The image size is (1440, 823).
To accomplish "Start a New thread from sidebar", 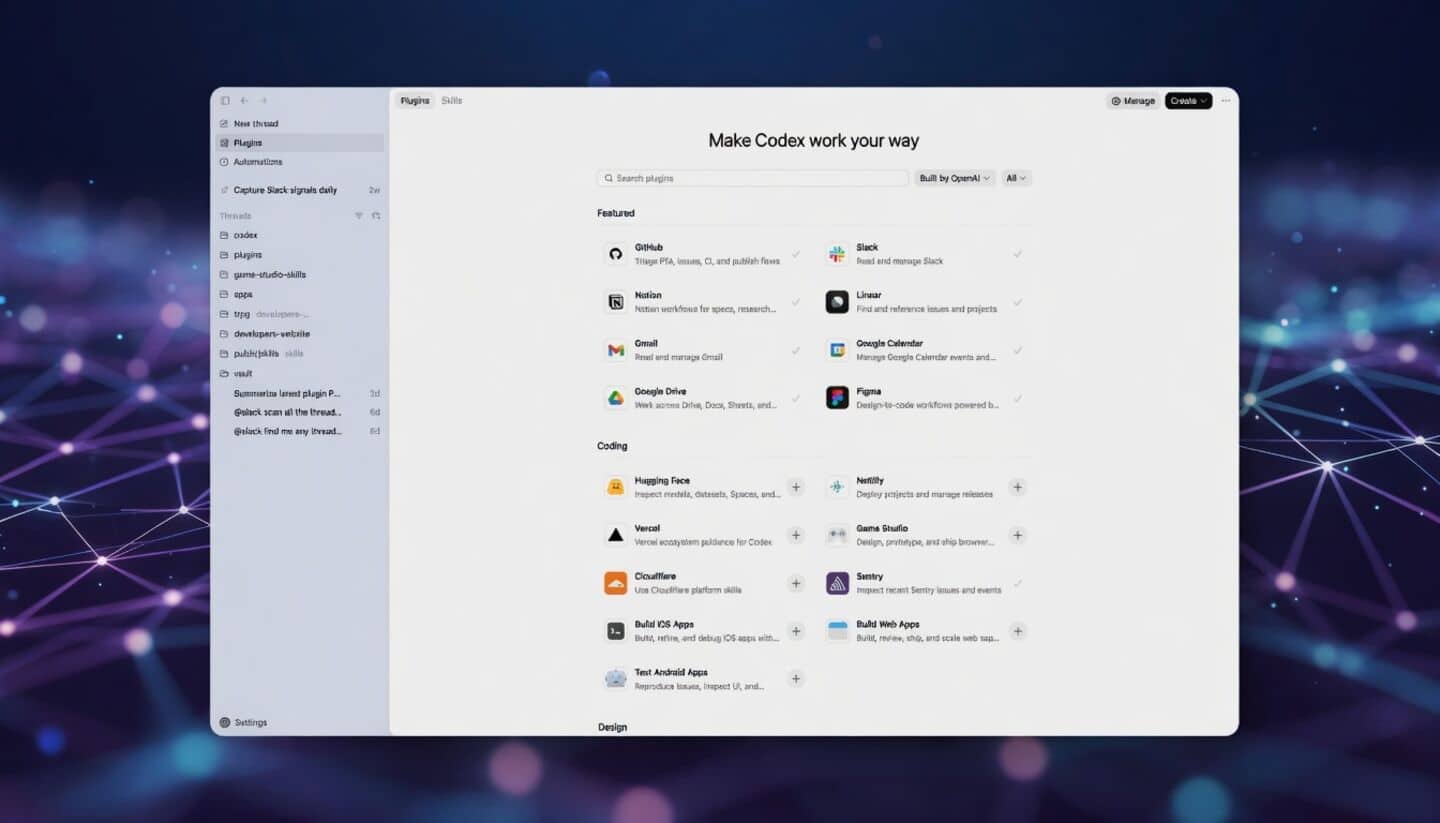I will [x=300, y=124].
